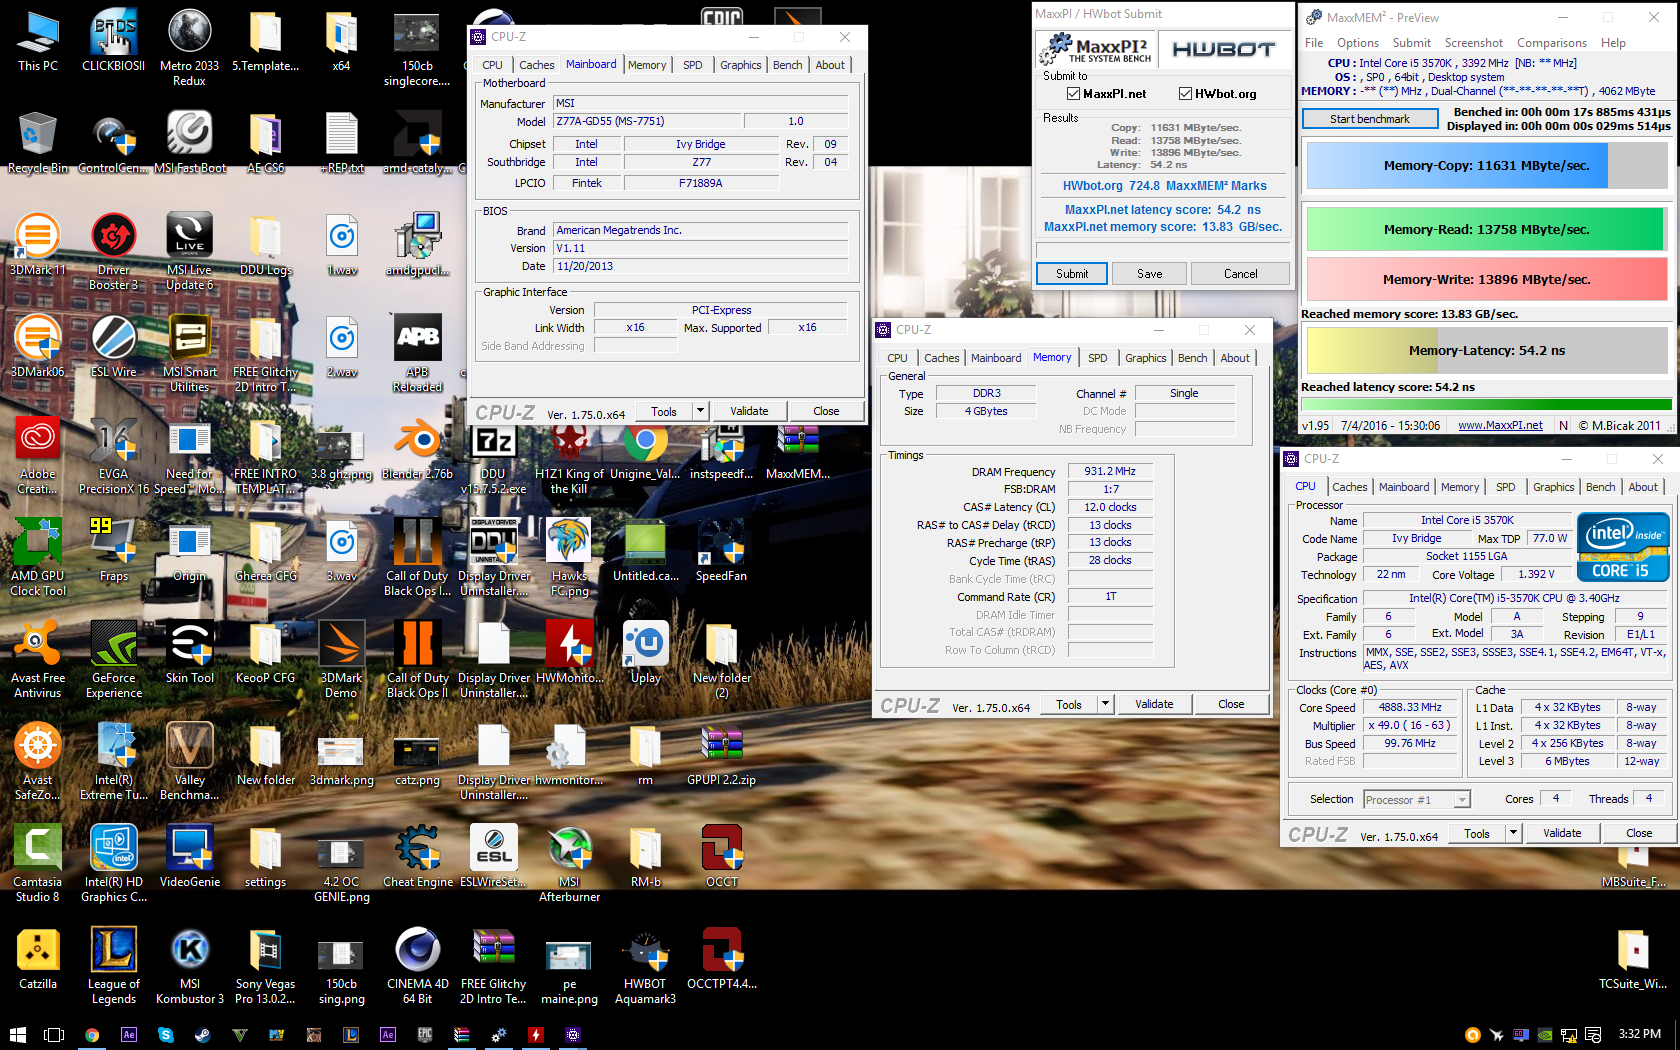Open the MaxxMEM Comparisons menu
Image resolution: width=1680 pixels, height=1050 pixels.
1551,43
